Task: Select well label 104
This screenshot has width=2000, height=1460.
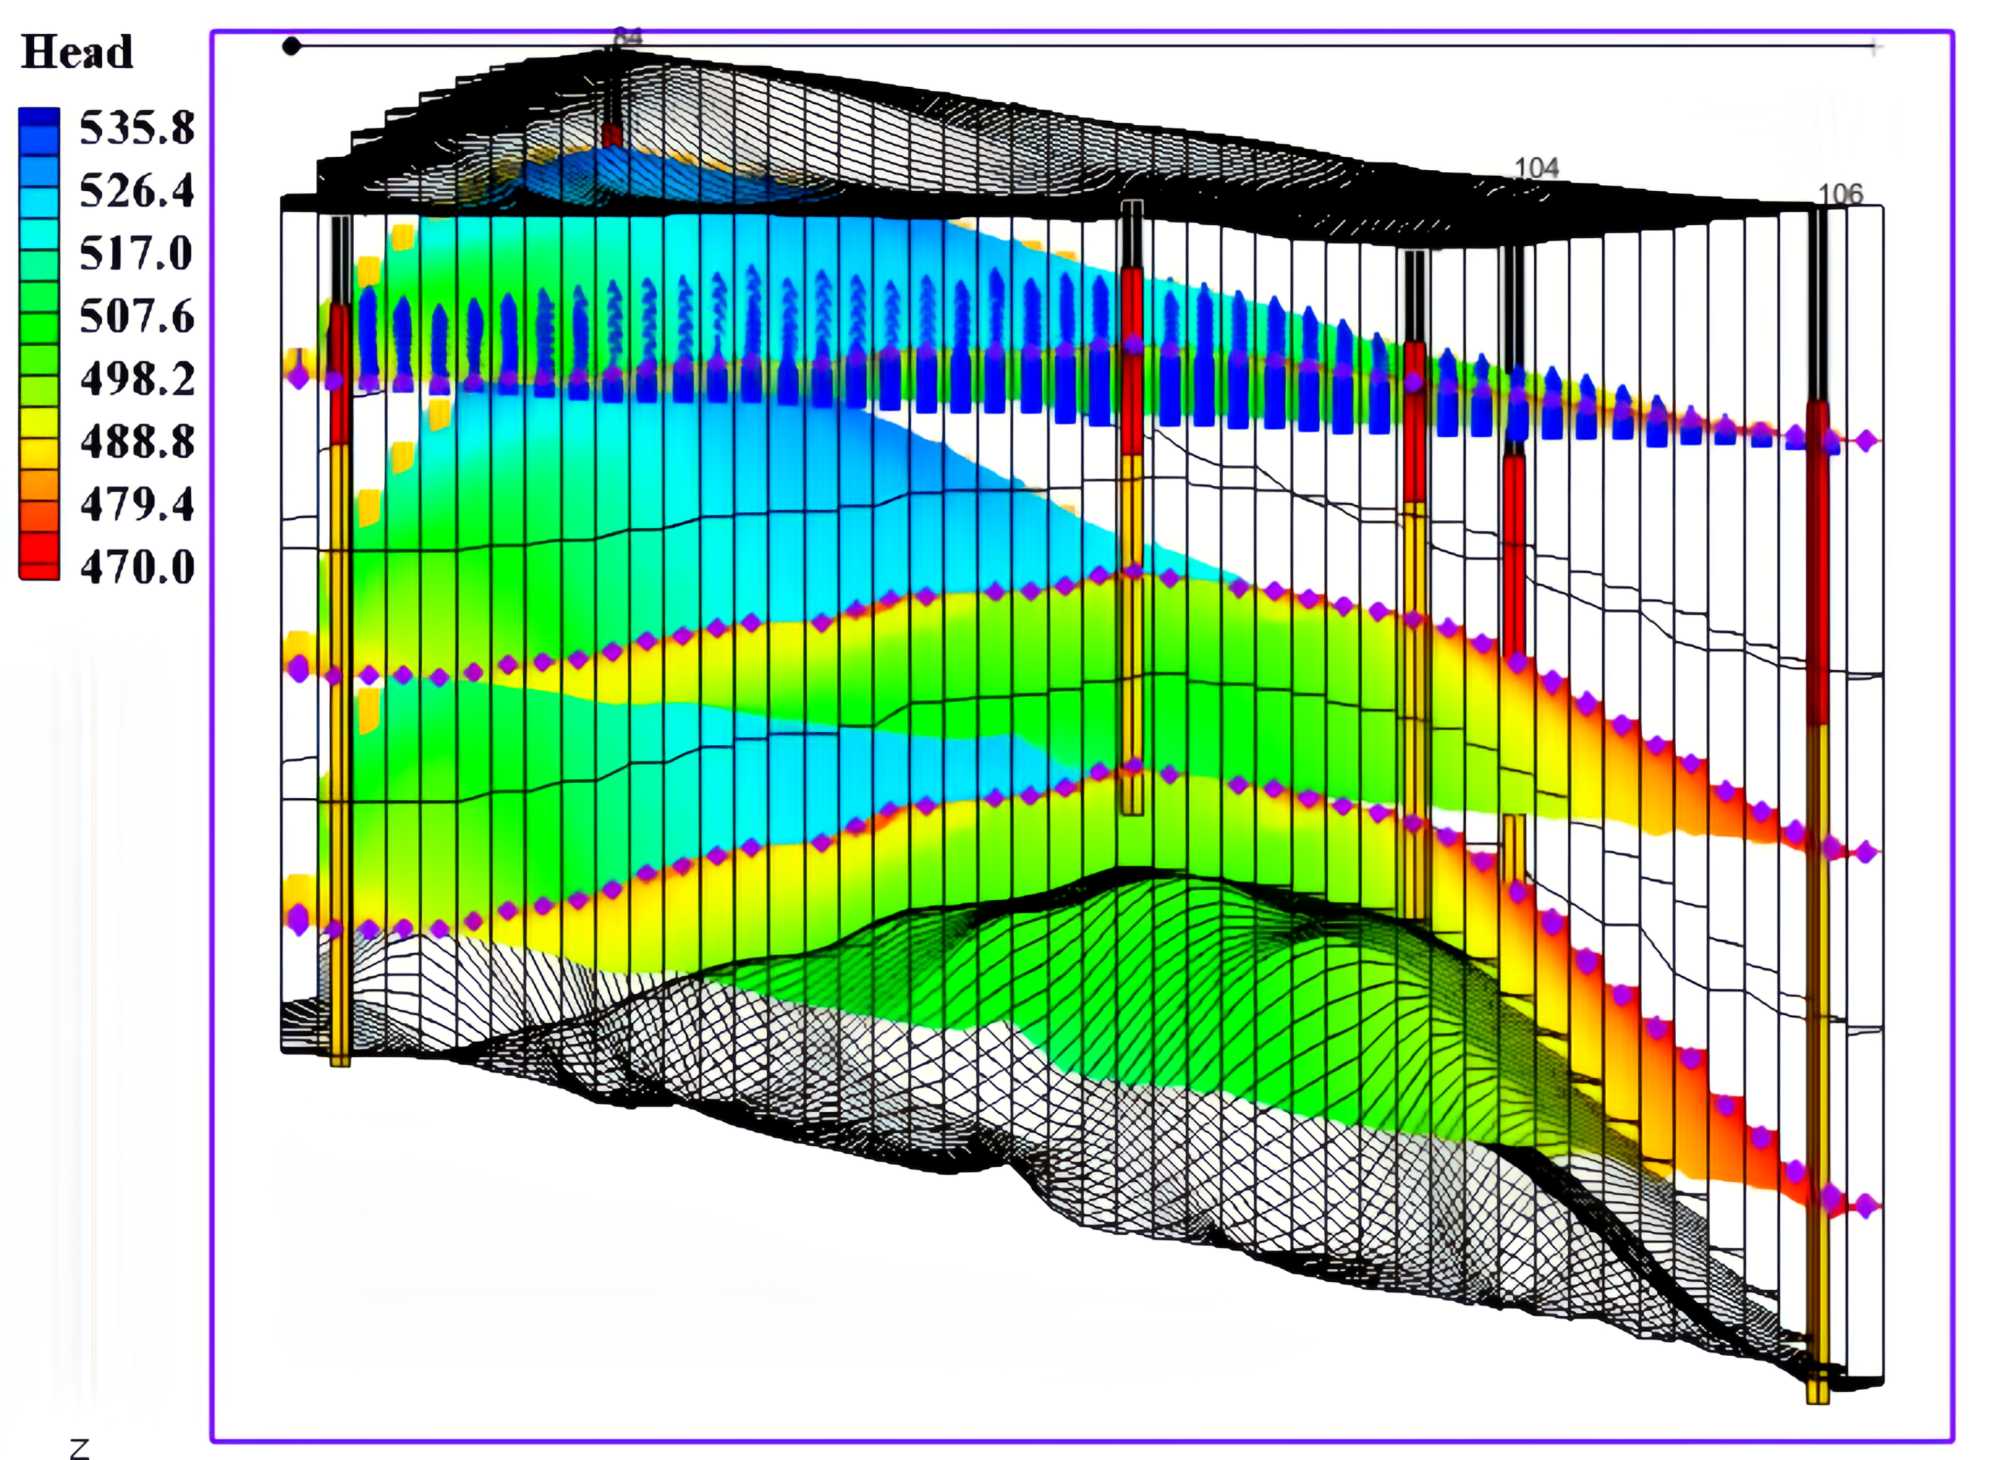Action: [x=1537, y=168]
